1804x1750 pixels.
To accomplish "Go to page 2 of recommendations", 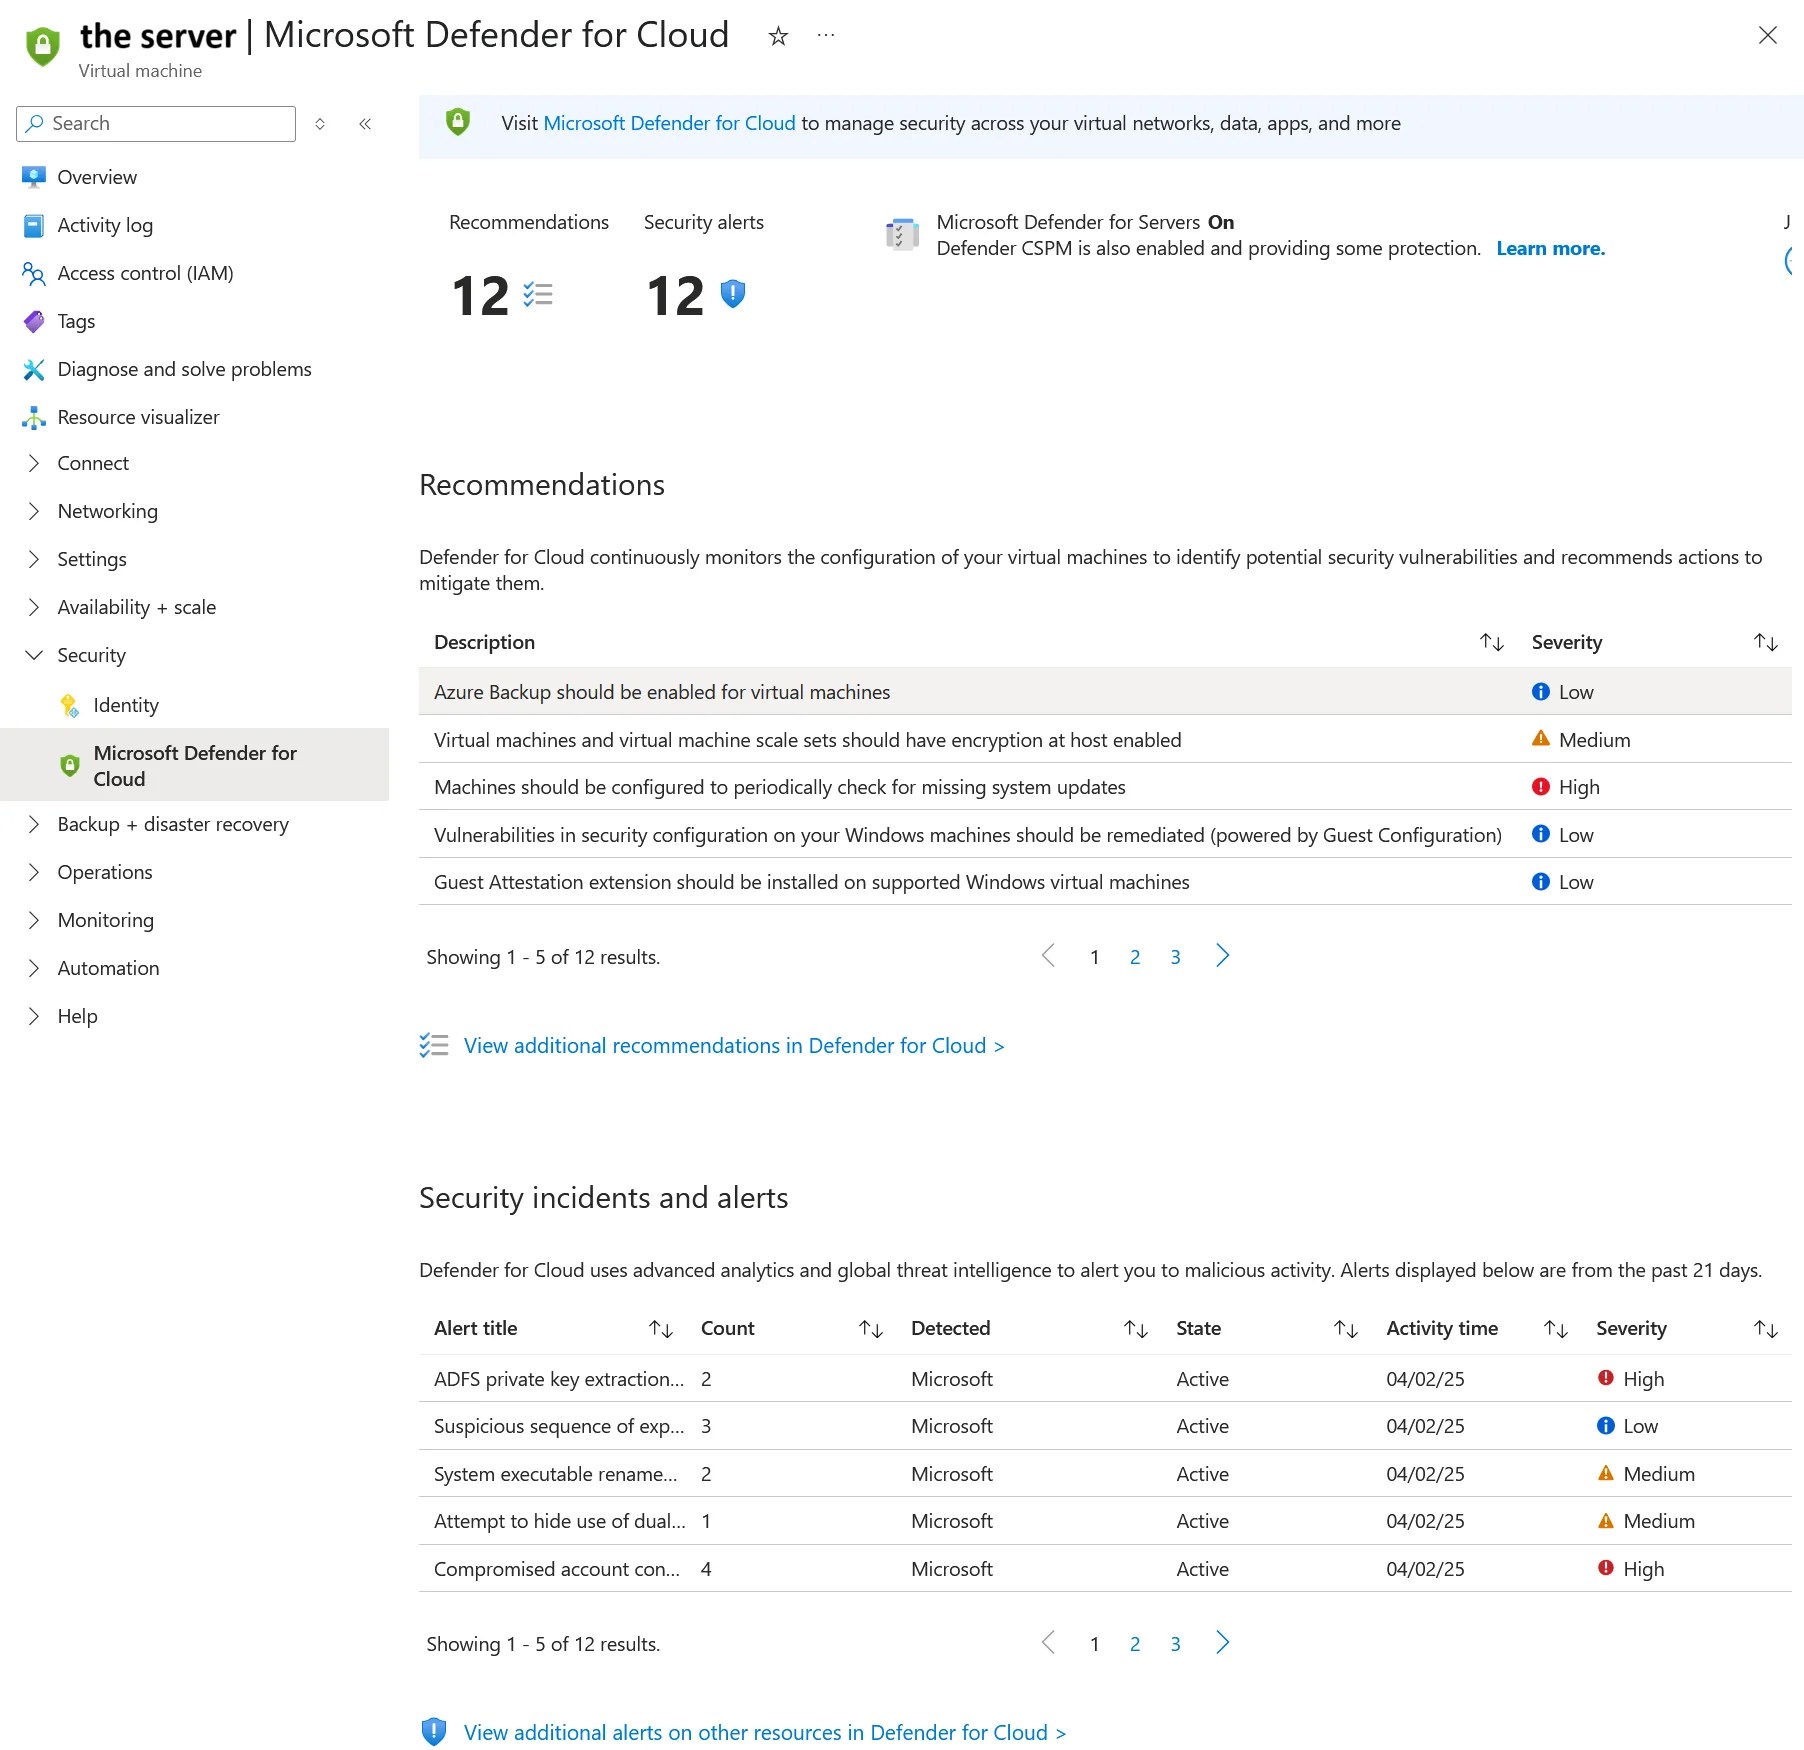I will [1135, 957].
